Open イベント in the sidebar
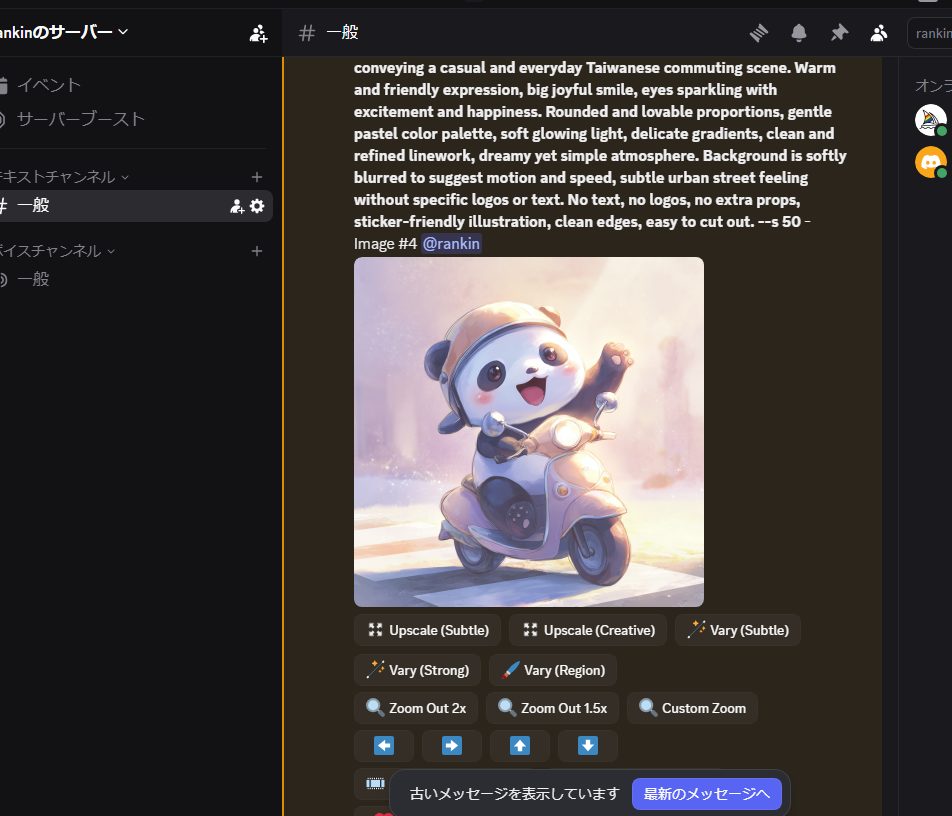This screenshot has height=816, width=952. [x=48, y=85]
